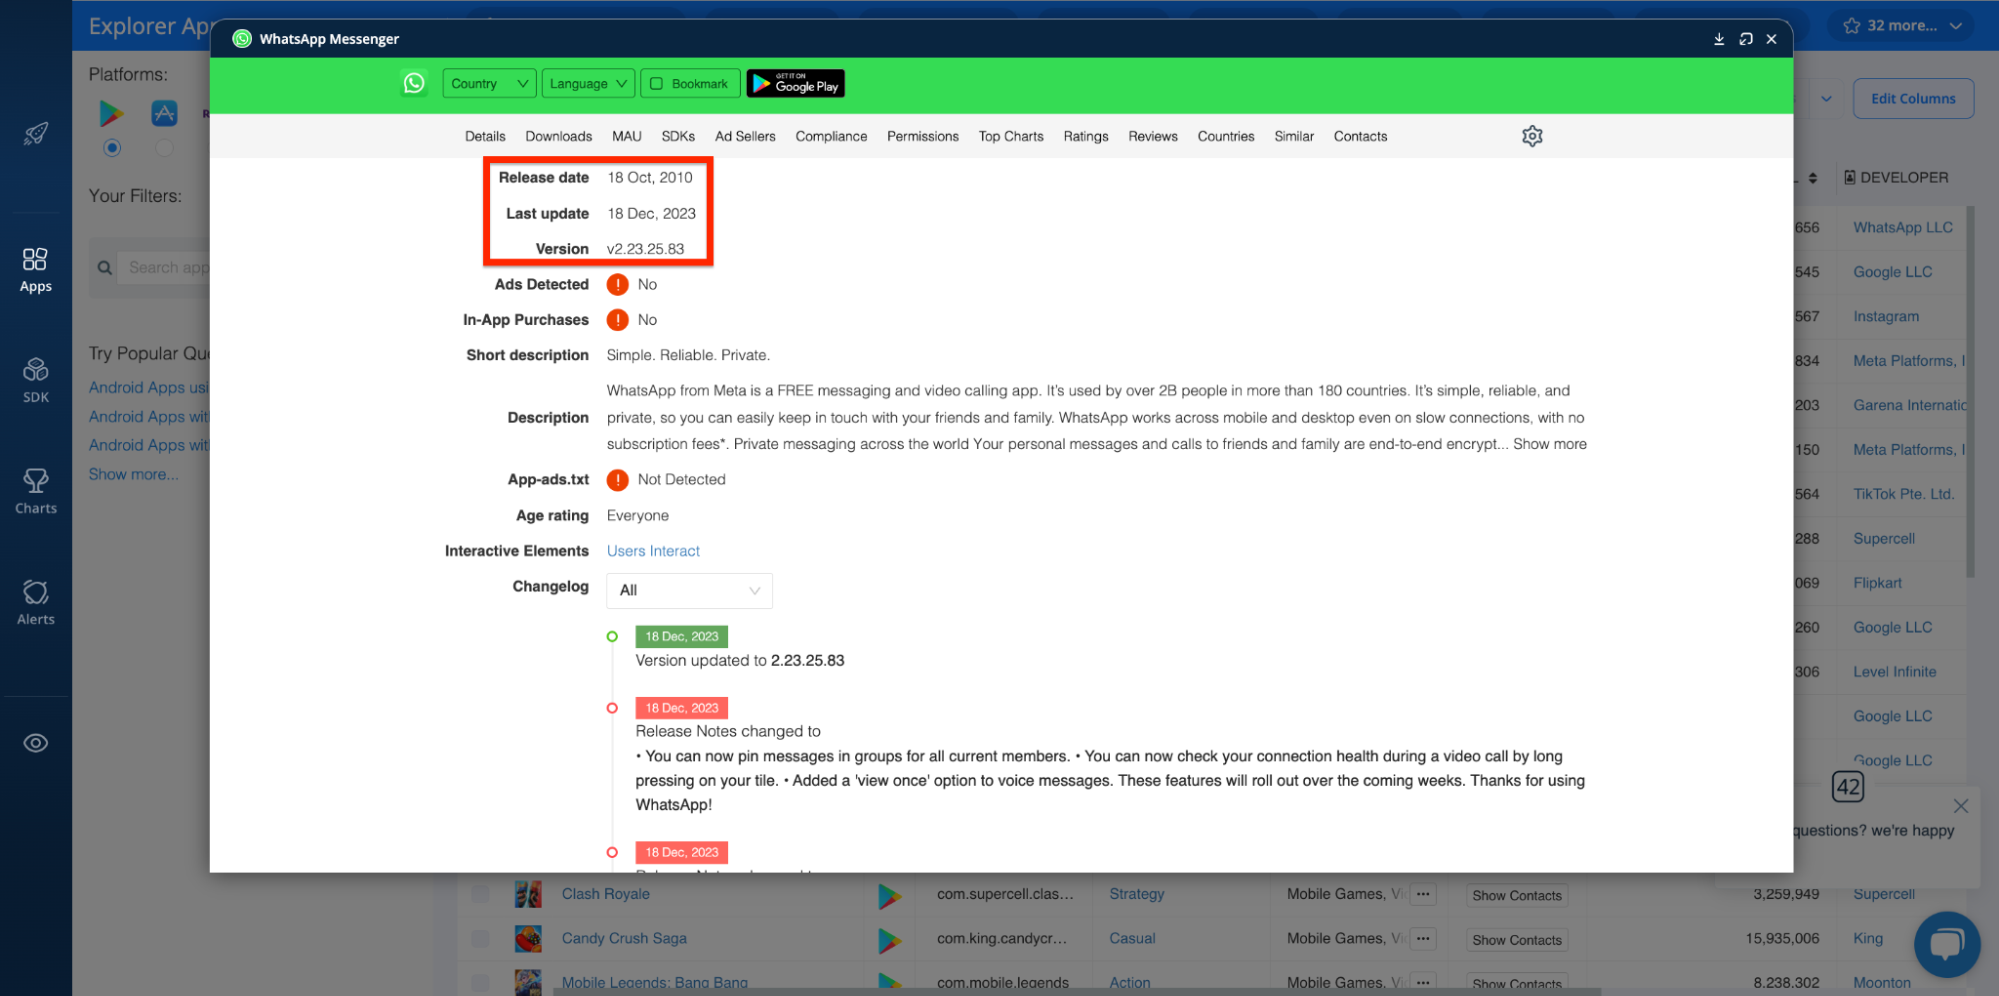Image resolution: width=1999 pixels, height=996 pixels.
Task: Click Show Contacts for Clash Royale
Action: 1516,895
